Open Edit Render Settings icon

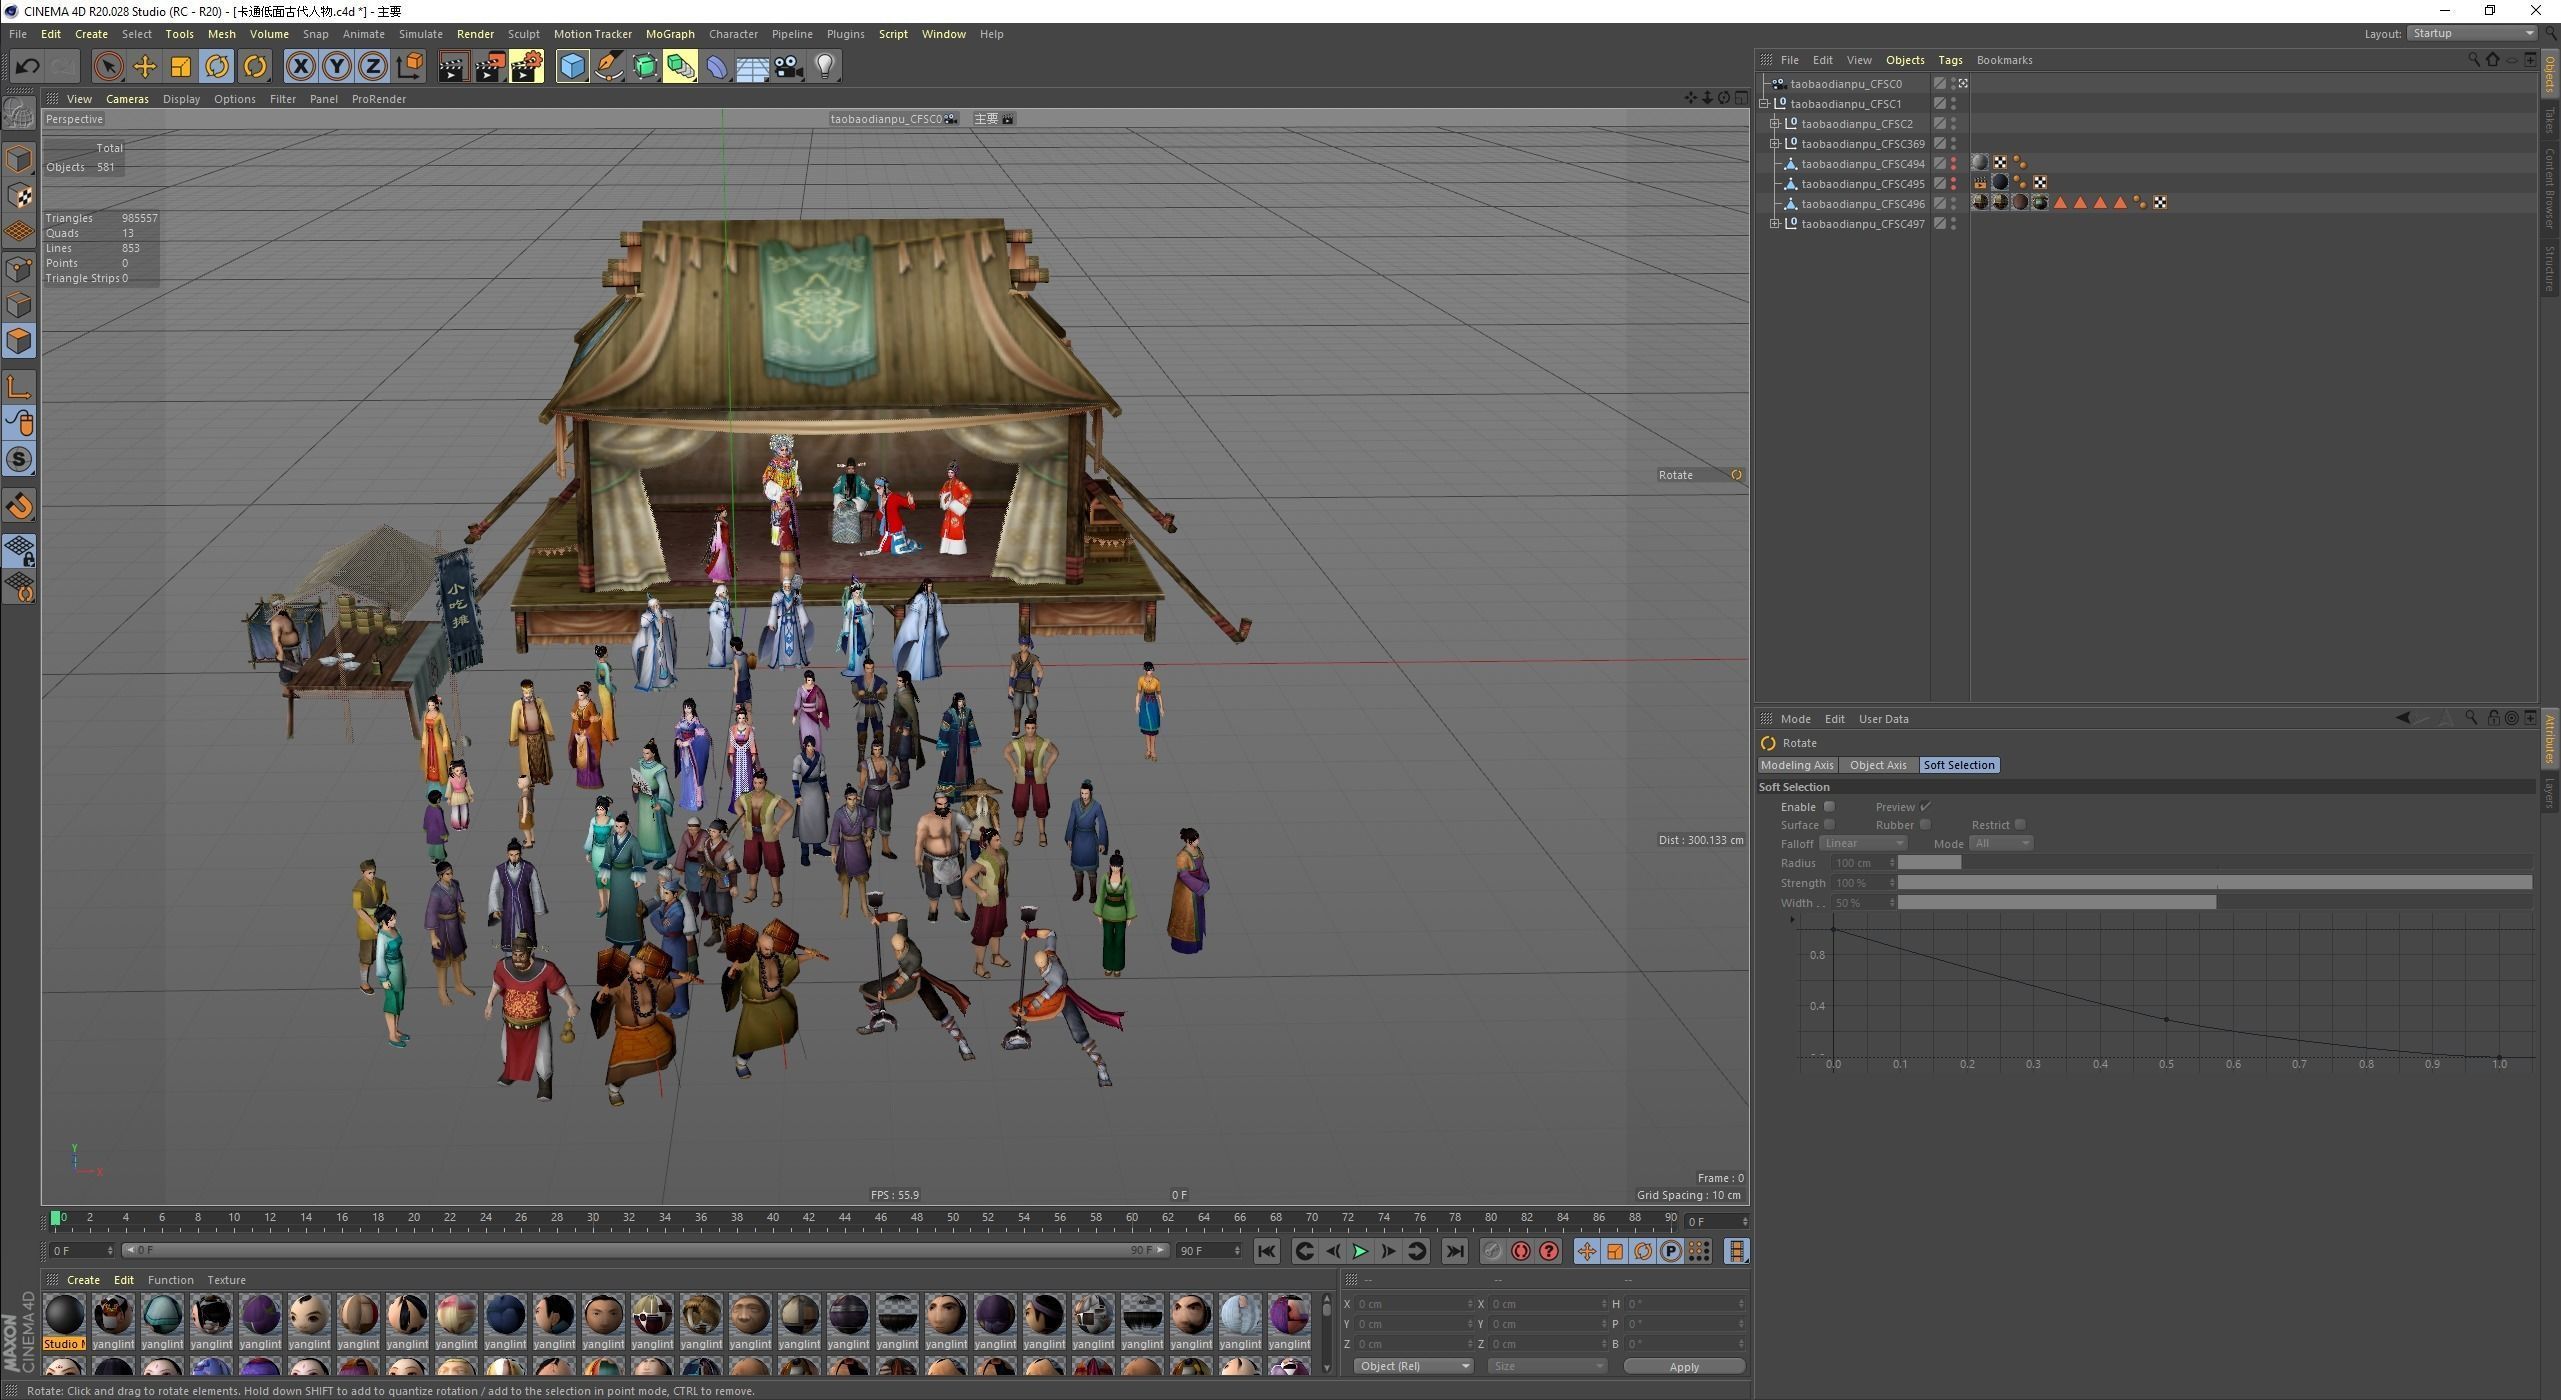(x=526, y=67)
